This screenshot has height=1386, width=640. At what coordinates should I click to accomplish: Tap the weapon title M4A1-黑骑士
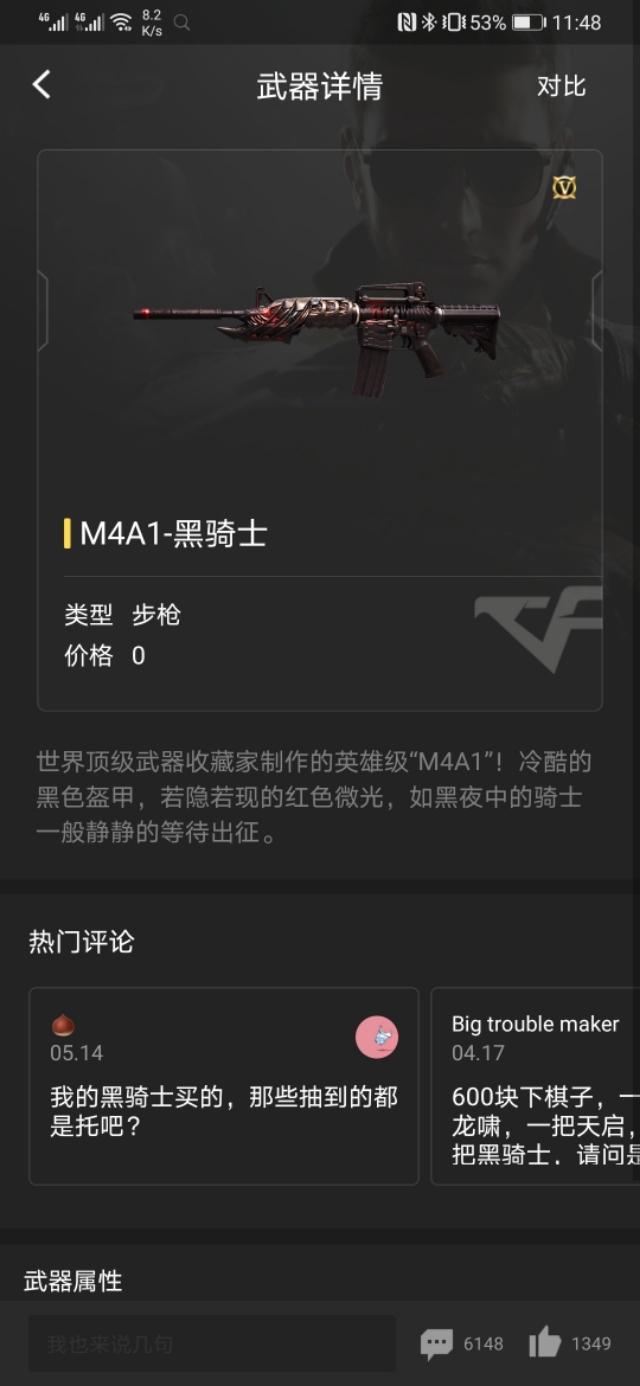pyautogui.click(x=173, y=534)
